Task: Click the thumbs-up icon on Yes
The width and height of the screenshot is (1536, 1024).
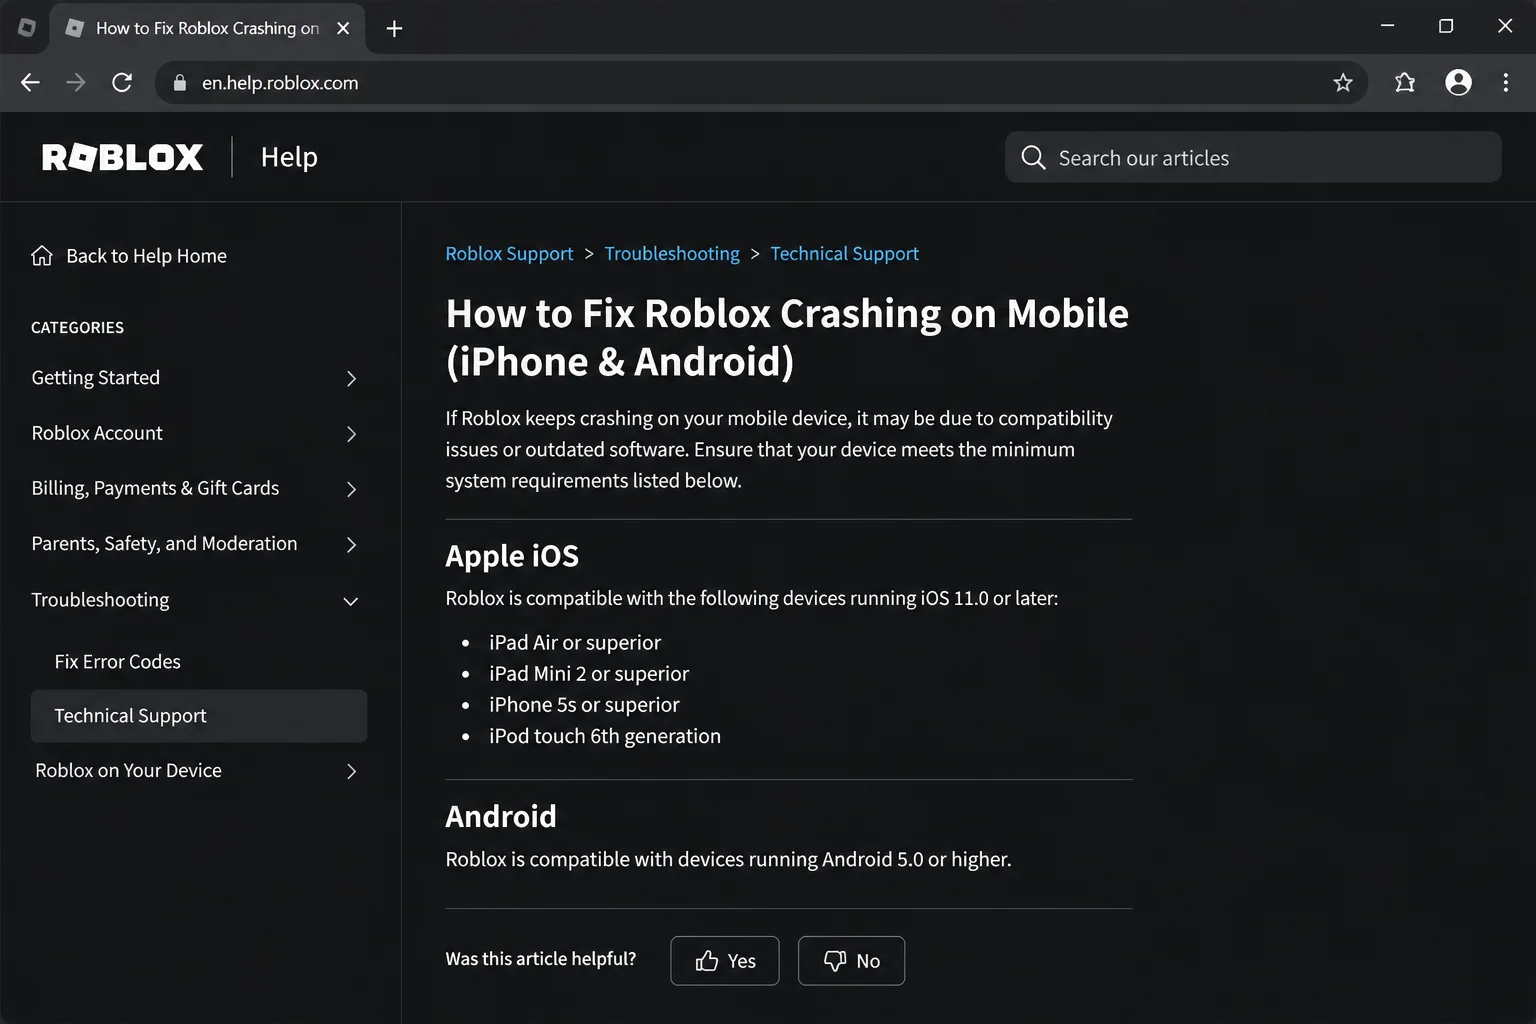Action: [x=707, y=961]
